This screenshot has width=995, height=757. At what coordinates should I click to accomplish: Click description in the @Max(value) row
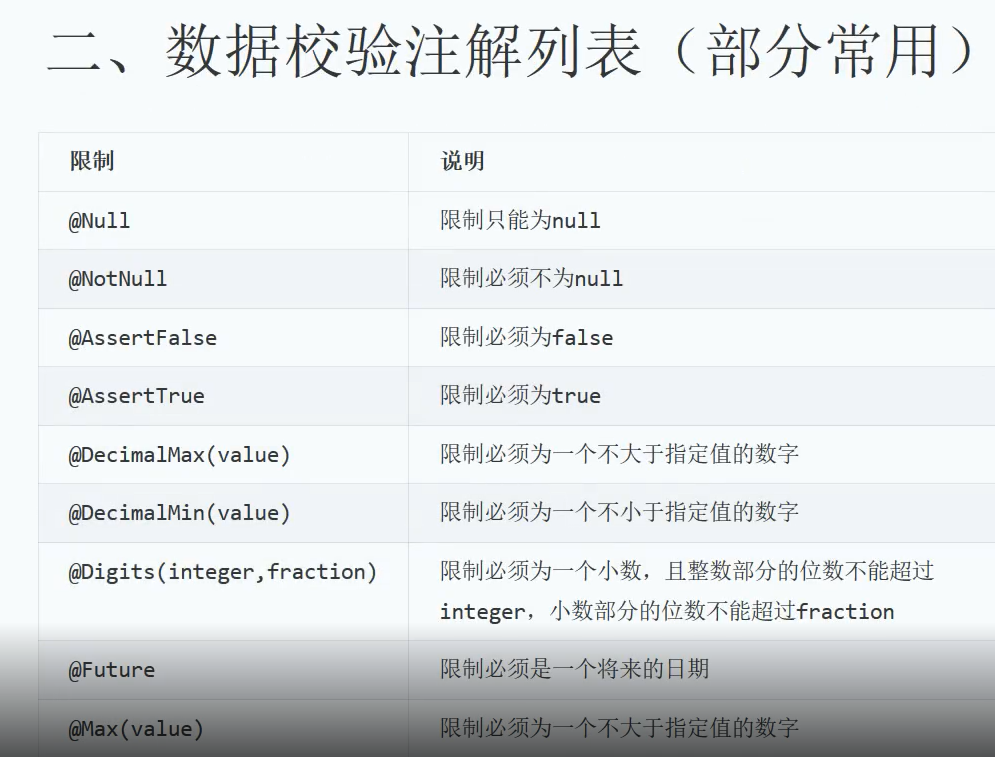pyautogui.click(x=619, y=727)
